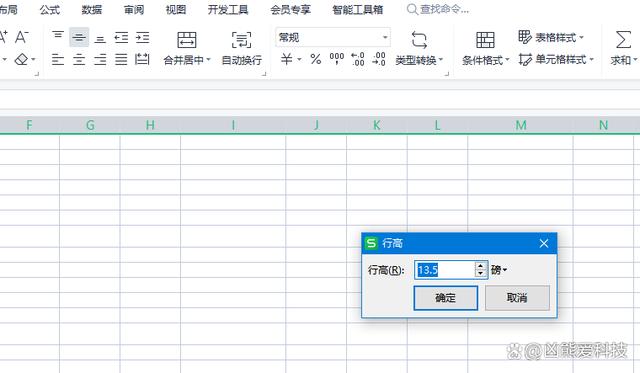The height and width of the screenshot is (373, 640).
Task: Click the Sum (求和) sigma icon
Action: [x=623, y=40]
